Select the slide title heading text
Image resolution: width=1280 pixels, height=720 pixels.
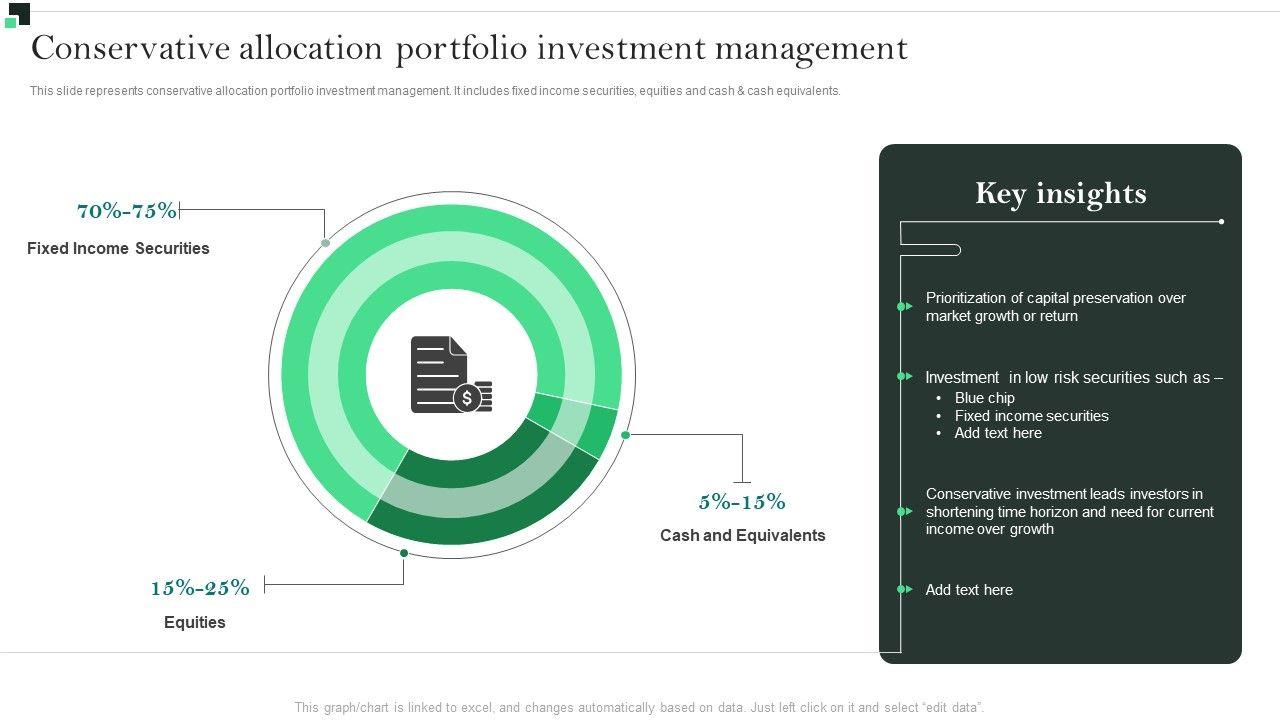tap(470, 48)
